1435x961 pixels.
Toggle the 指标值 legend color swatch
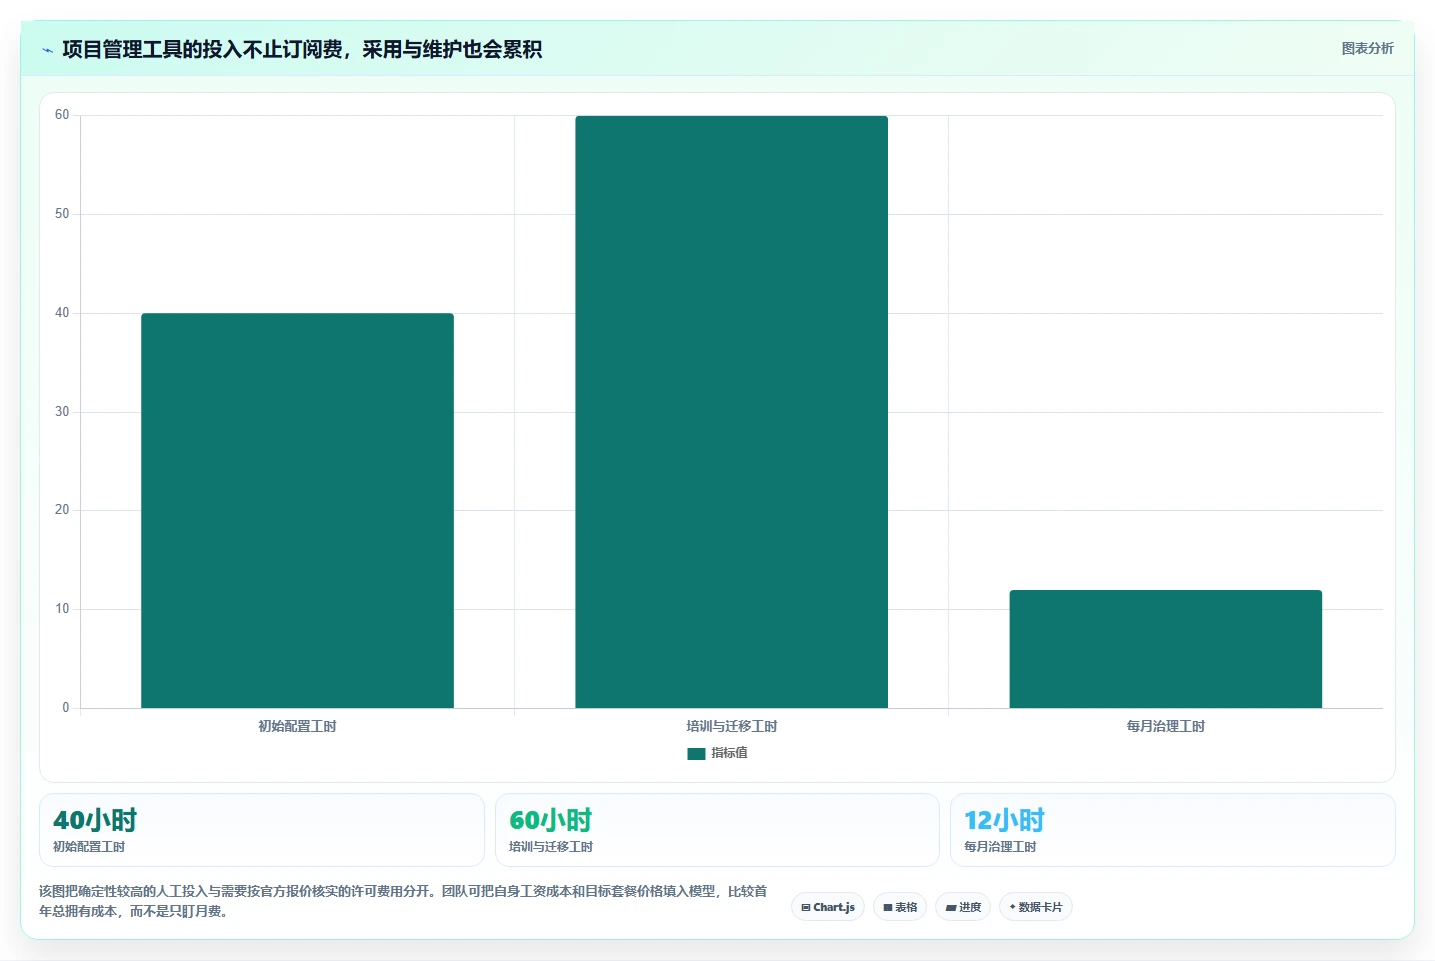(696, 754)
